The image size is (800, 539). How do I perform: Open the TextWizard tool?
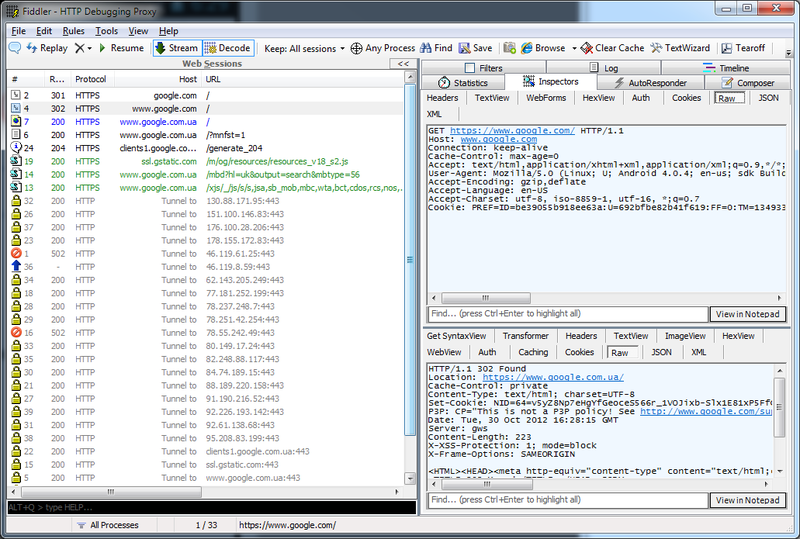coord(680,48)
